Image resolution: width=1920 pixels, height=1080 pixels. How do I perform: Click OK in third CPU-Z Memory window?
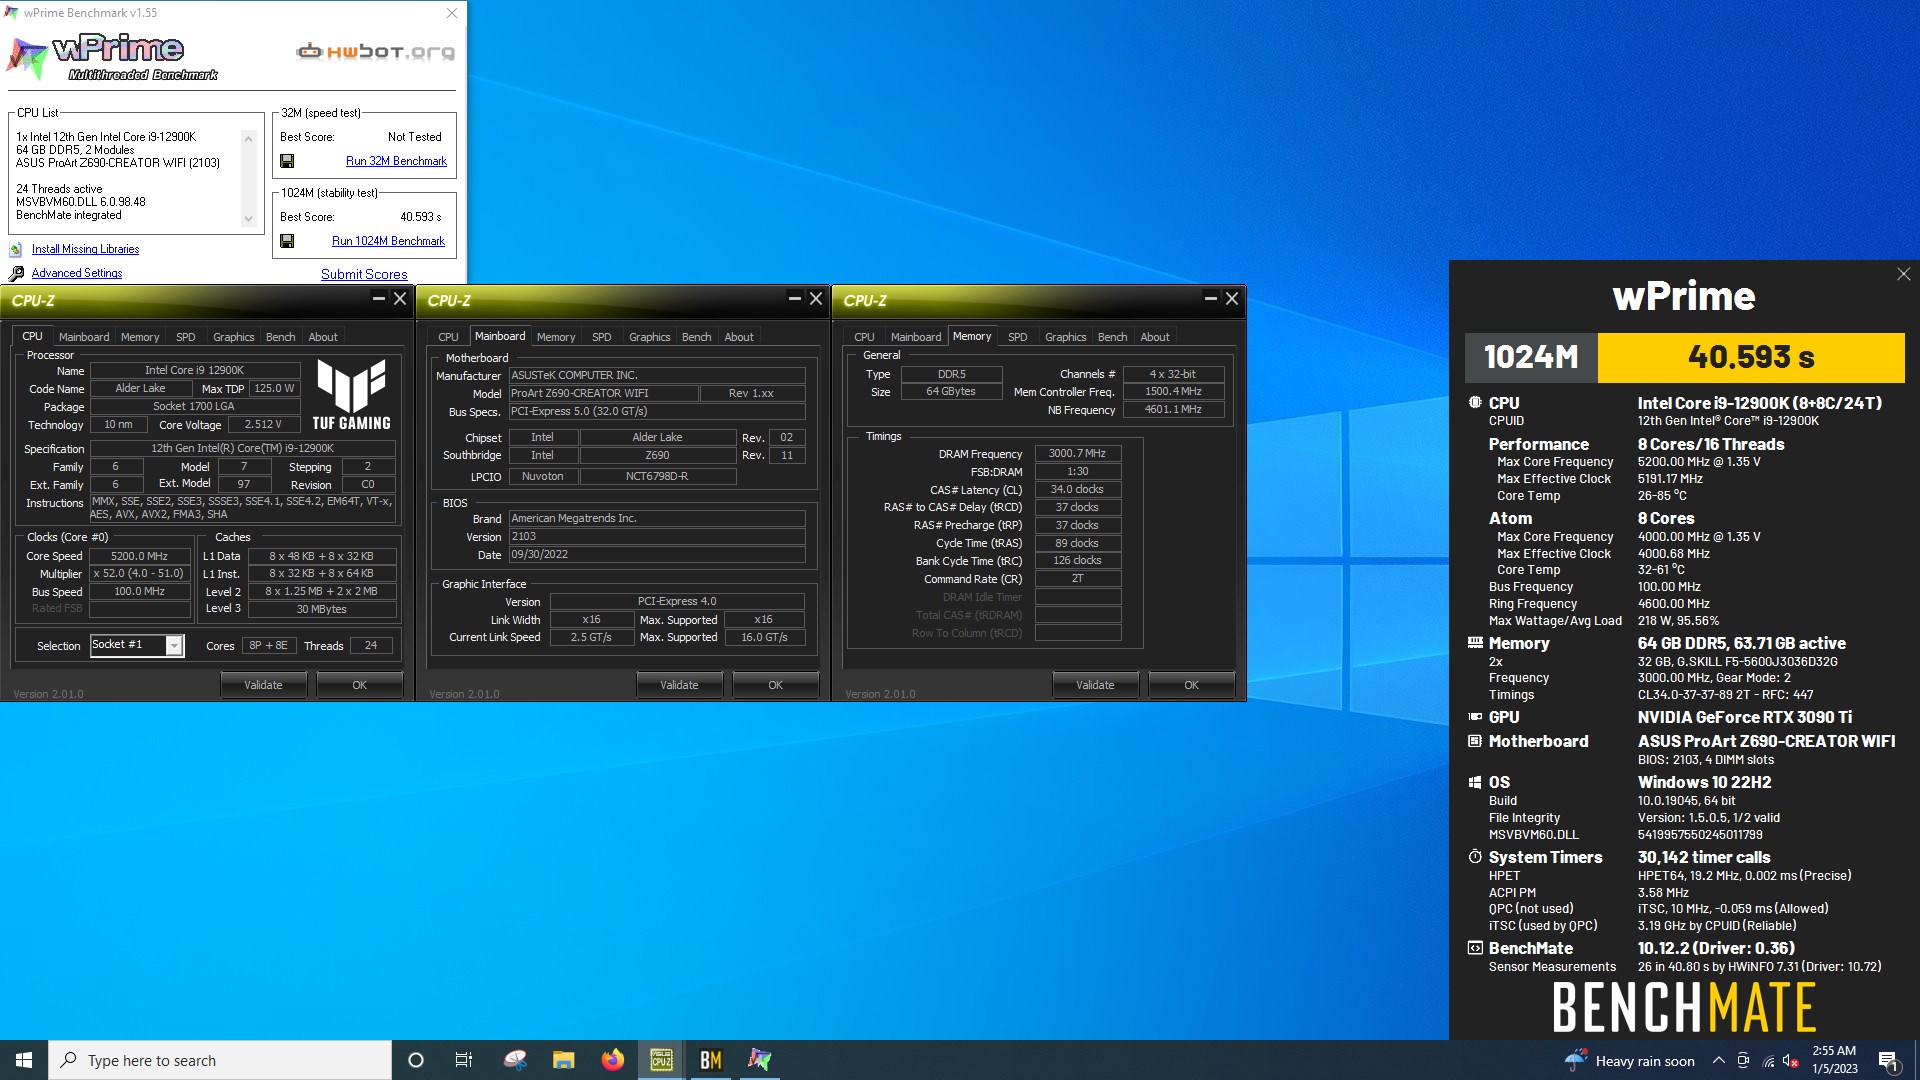(1192, 685)
